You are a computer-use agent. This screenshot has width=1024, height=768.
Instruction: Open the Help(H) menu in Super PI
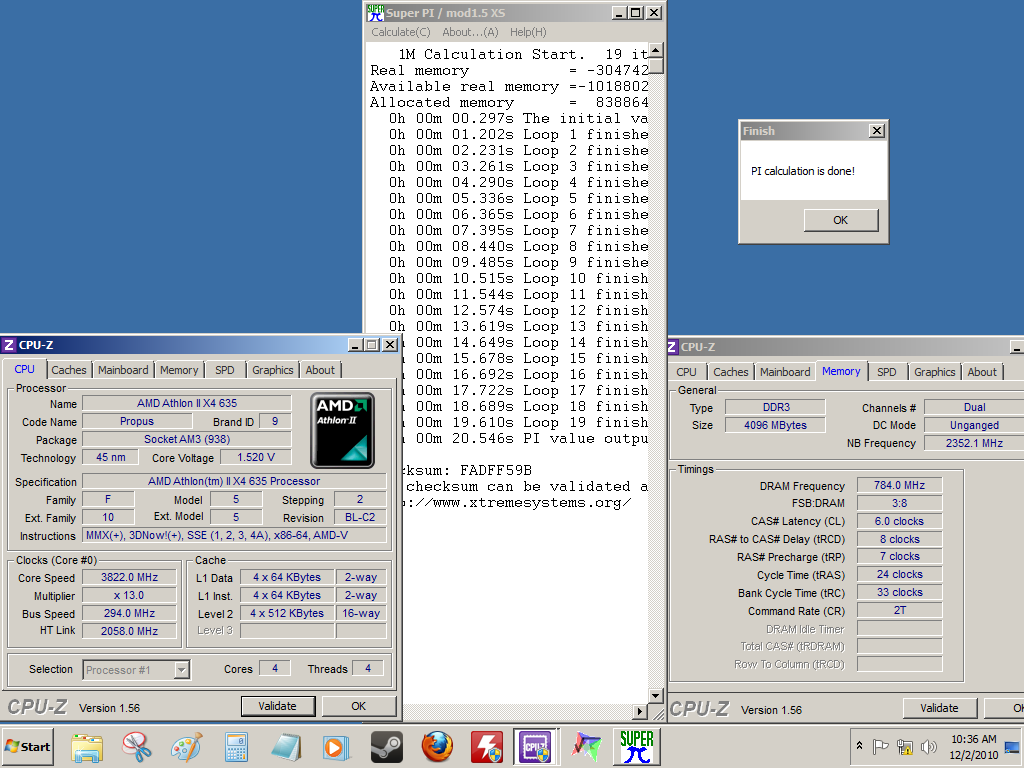point(528,32)
